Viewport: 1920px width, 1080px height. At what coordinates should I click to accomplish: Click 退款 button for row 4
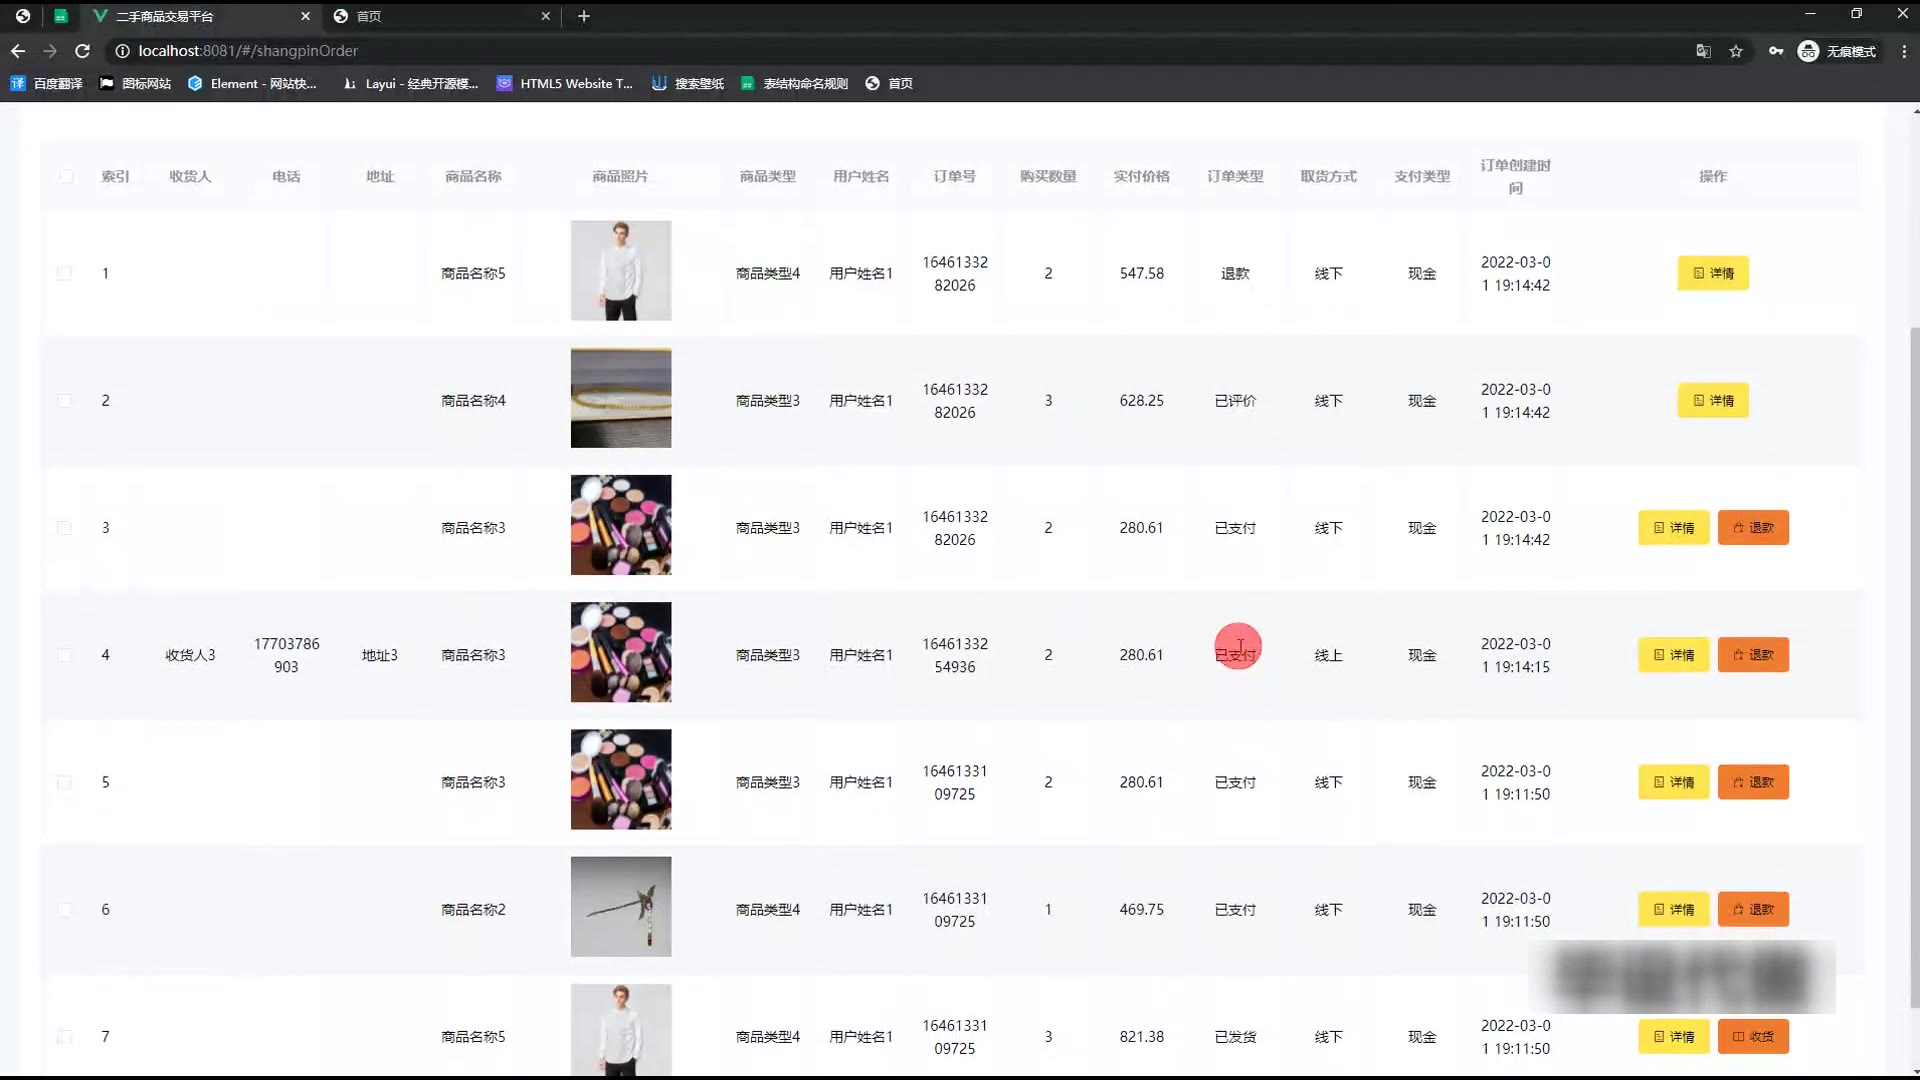tap(1752, 655)
